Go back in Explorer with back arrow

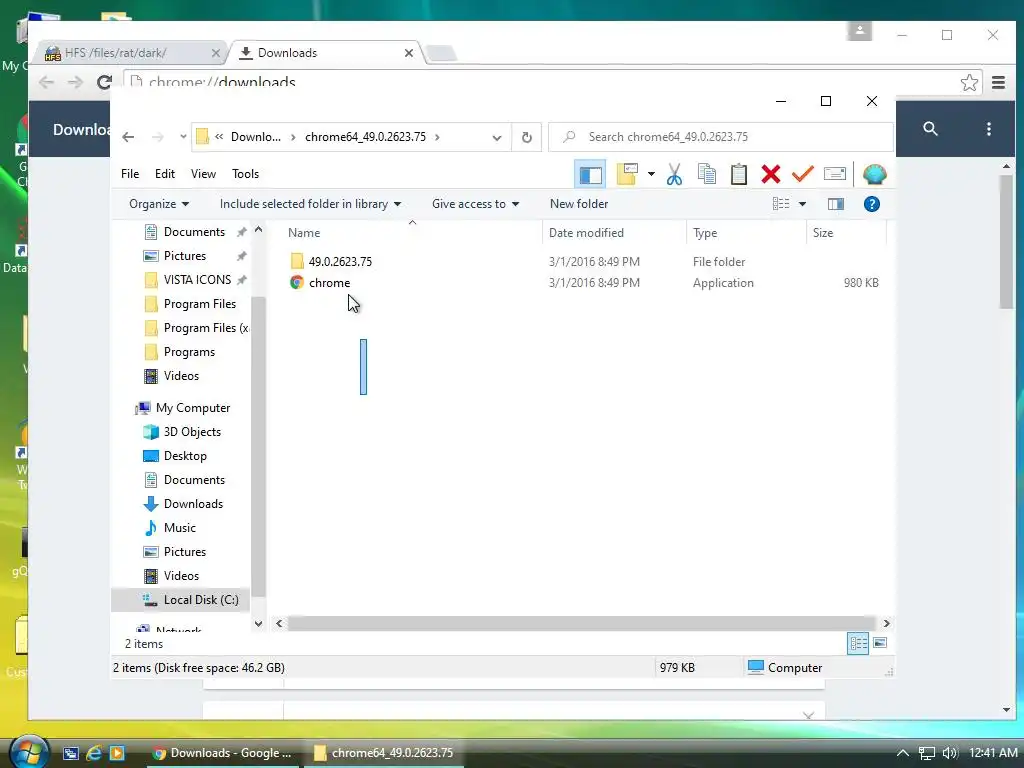point(128,137)
